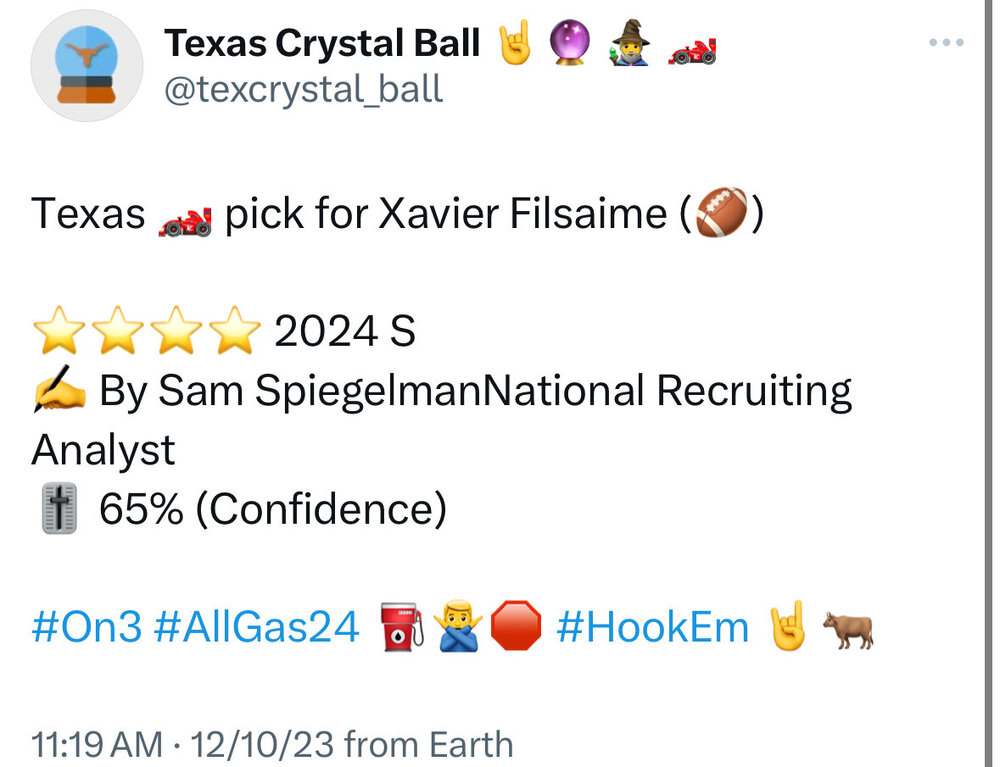Click the man gesturing no emoji
This screenshot has width=1000, height=767.
pyautogui.click(x=461, y=629)
